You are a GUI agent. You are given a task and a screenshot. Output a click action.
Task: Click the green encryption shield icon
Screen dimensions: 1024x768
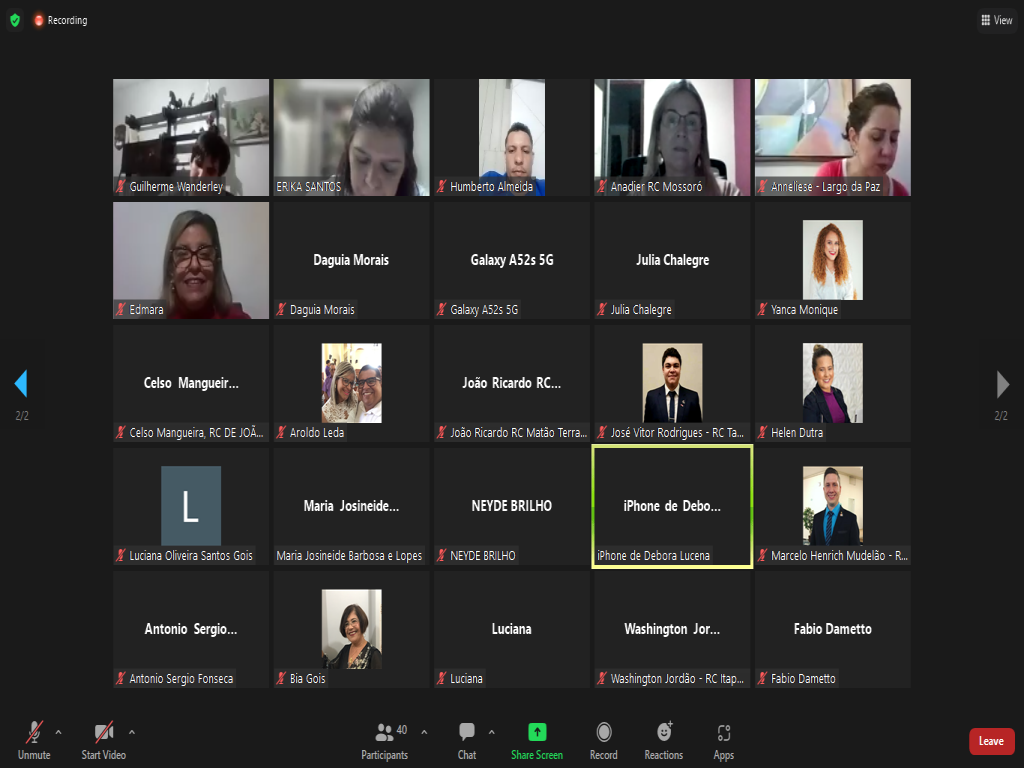14,20
